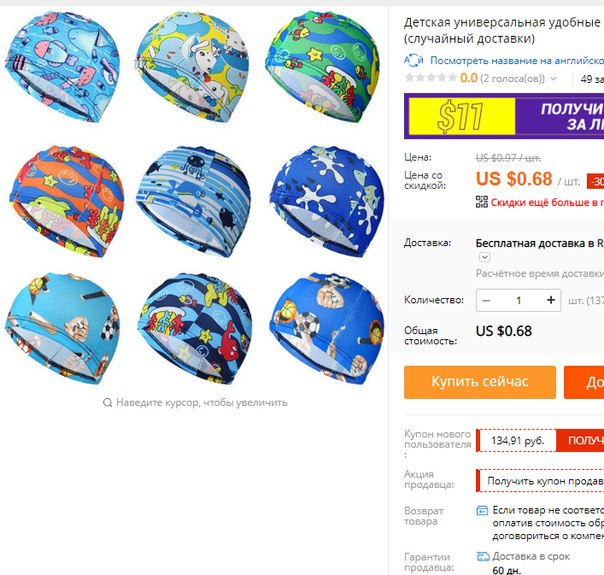Click the -30% discount badge
This screenshot has width=604, height=575.
(x=595, y=181)
